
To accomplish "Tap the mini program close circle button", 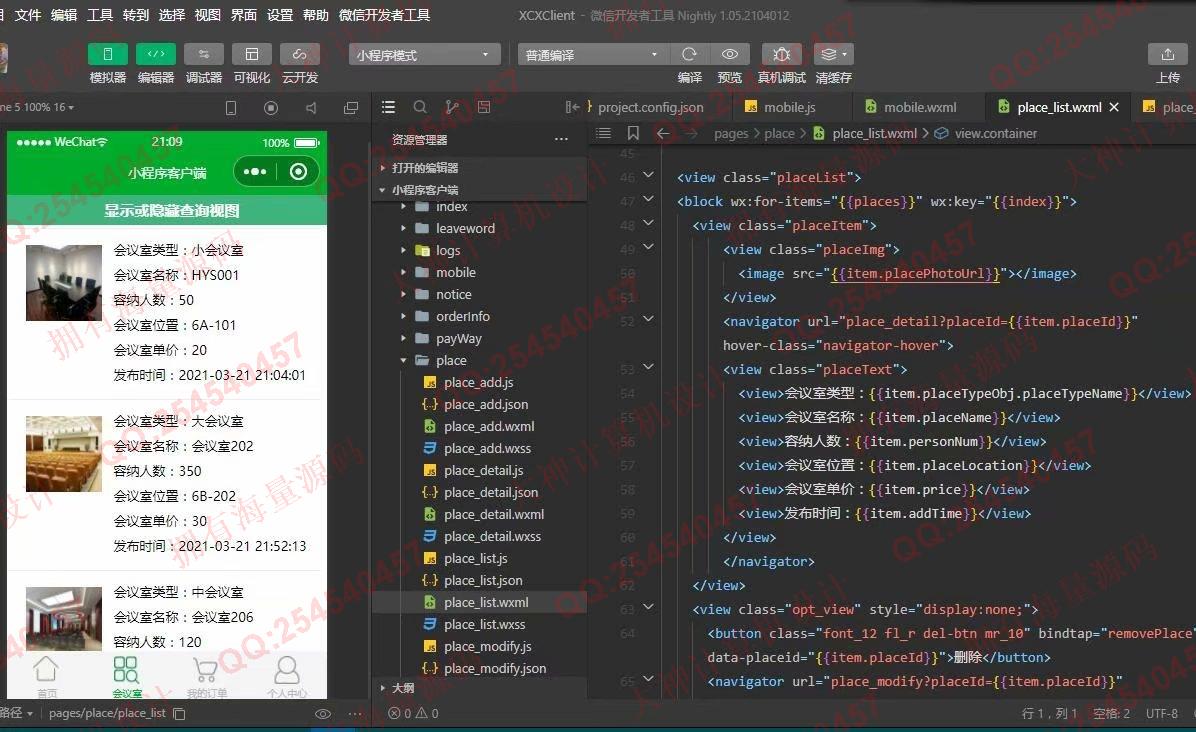I will tap(298, 172).
